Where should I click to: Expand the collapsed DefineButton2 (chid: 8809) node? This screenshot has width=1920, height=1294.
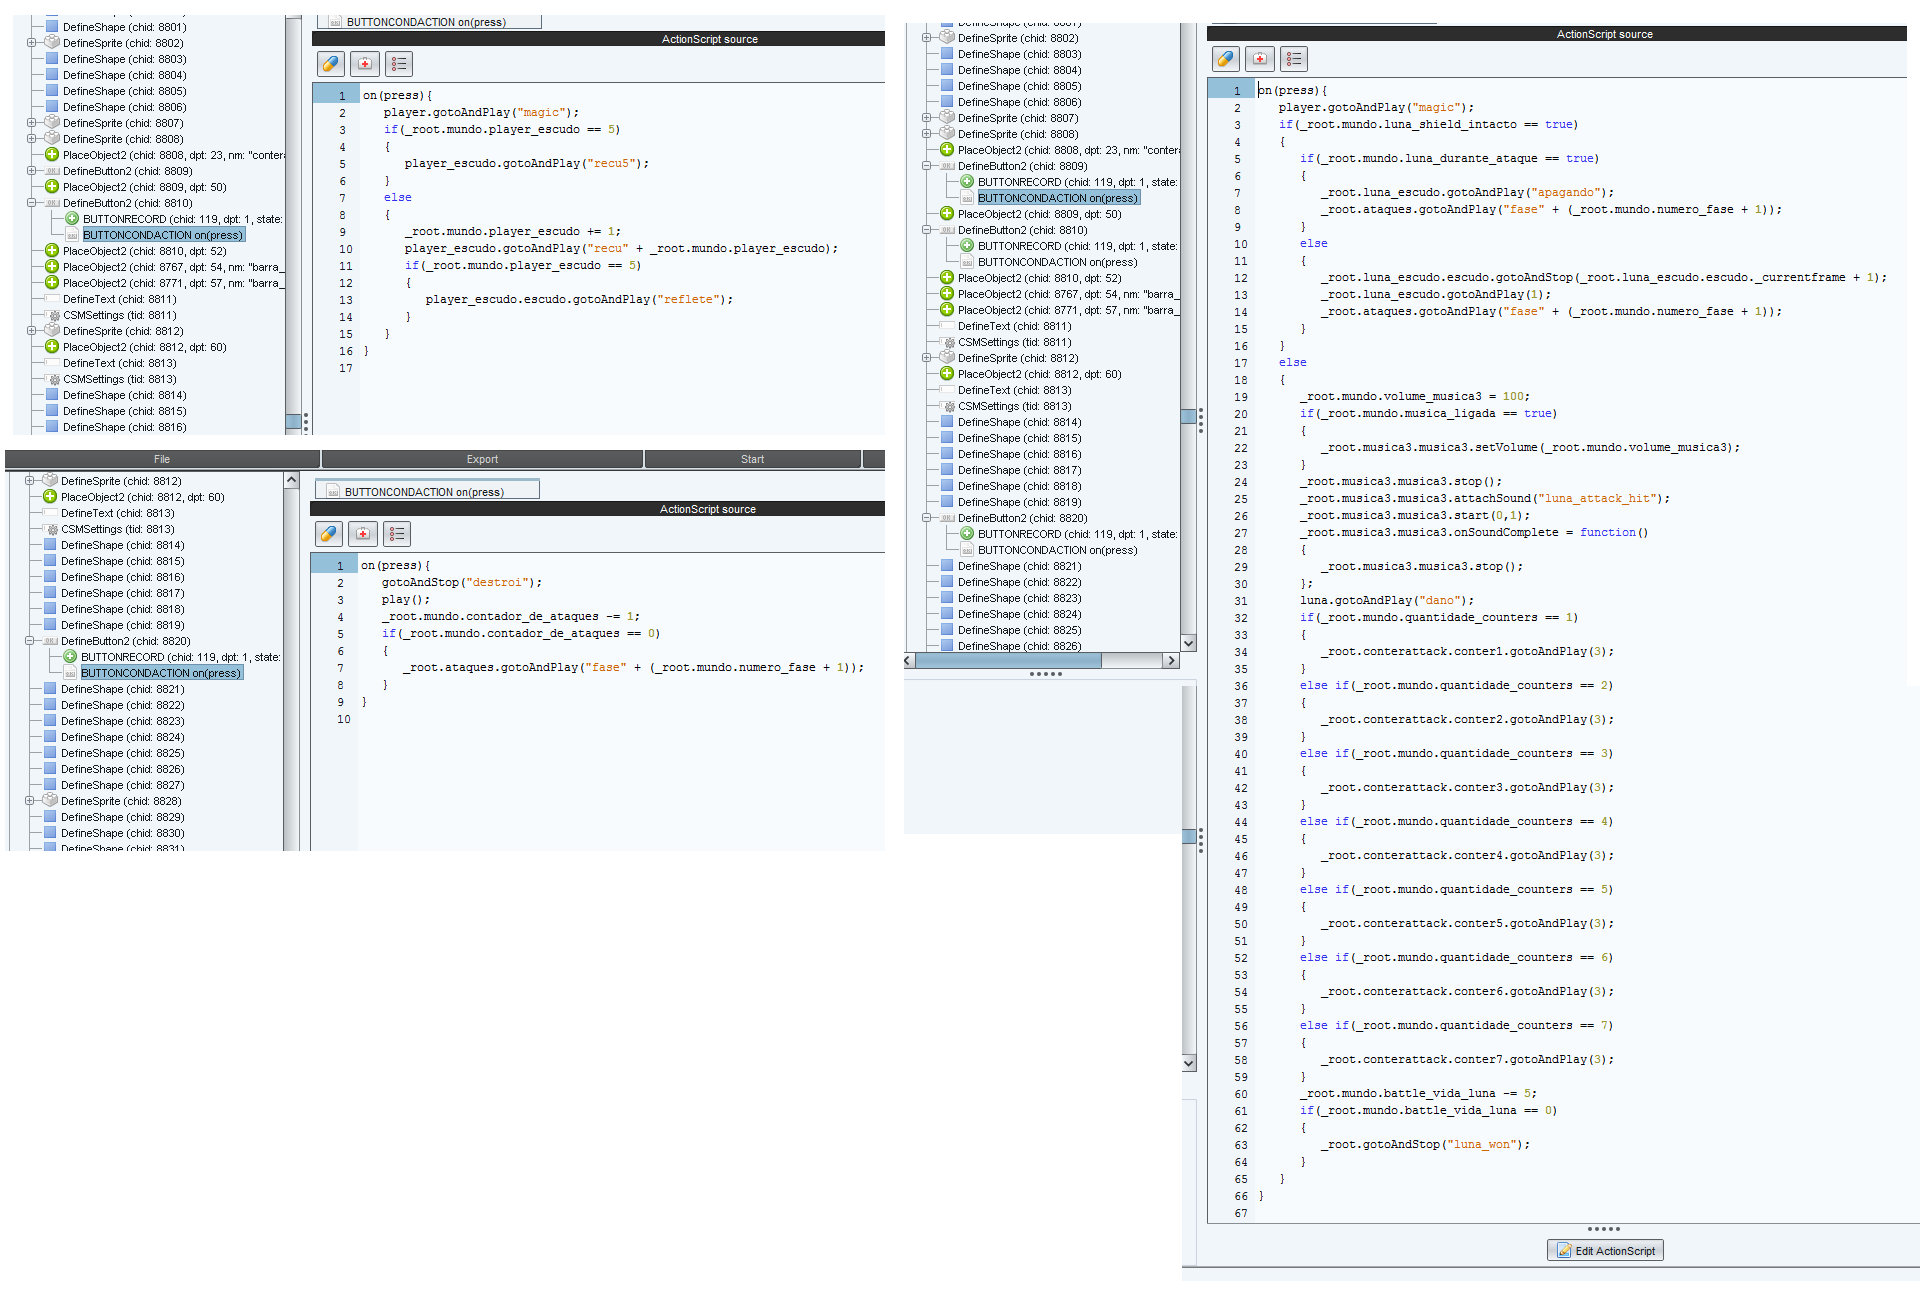(x=32, y=171)
